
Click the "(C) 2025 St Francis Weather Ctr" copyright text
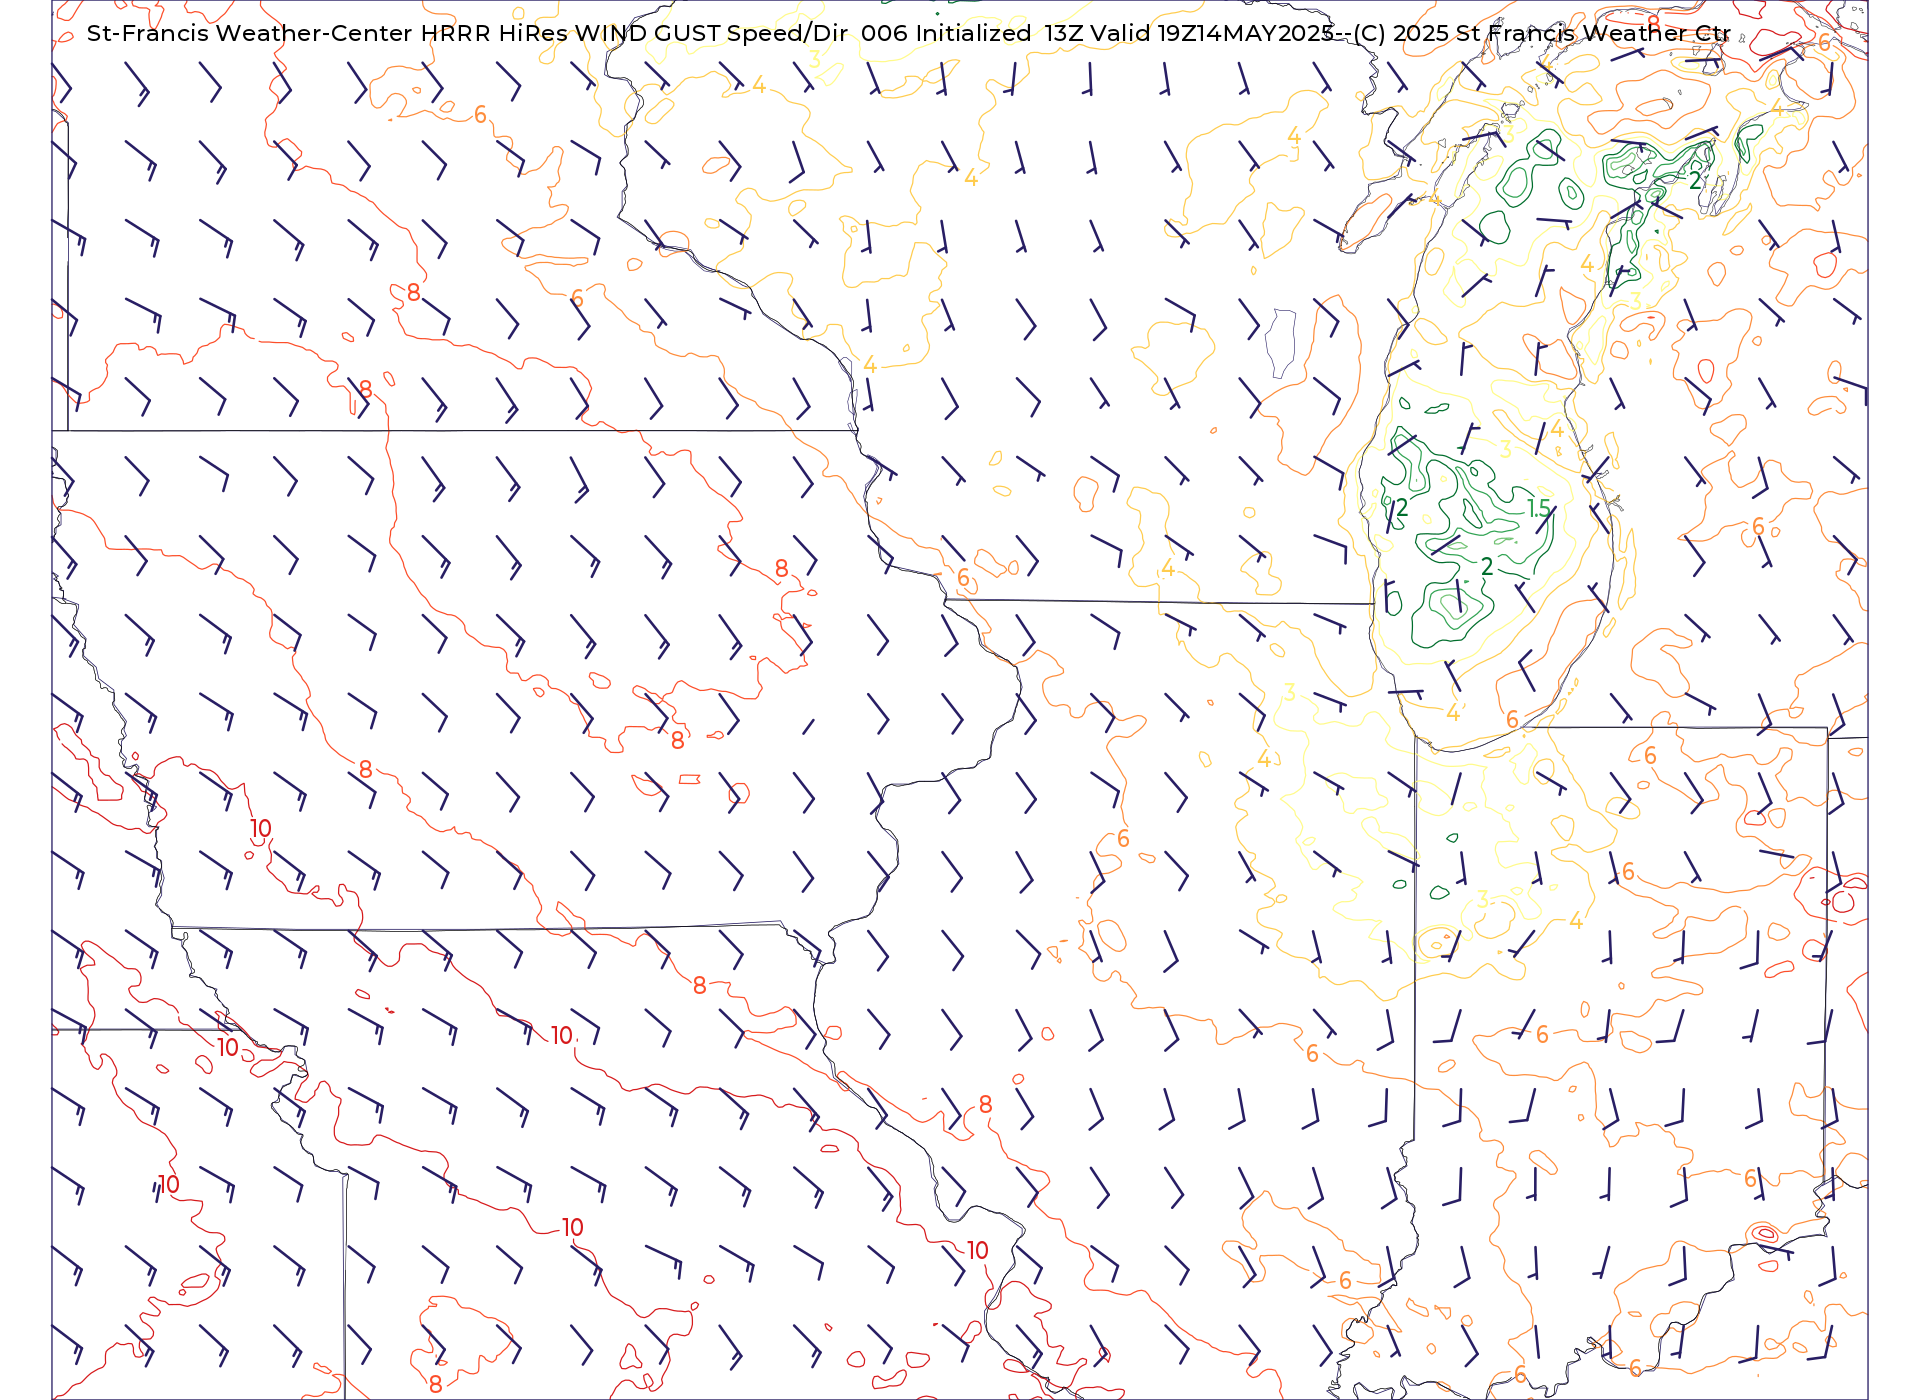(x=1542, y=33)
